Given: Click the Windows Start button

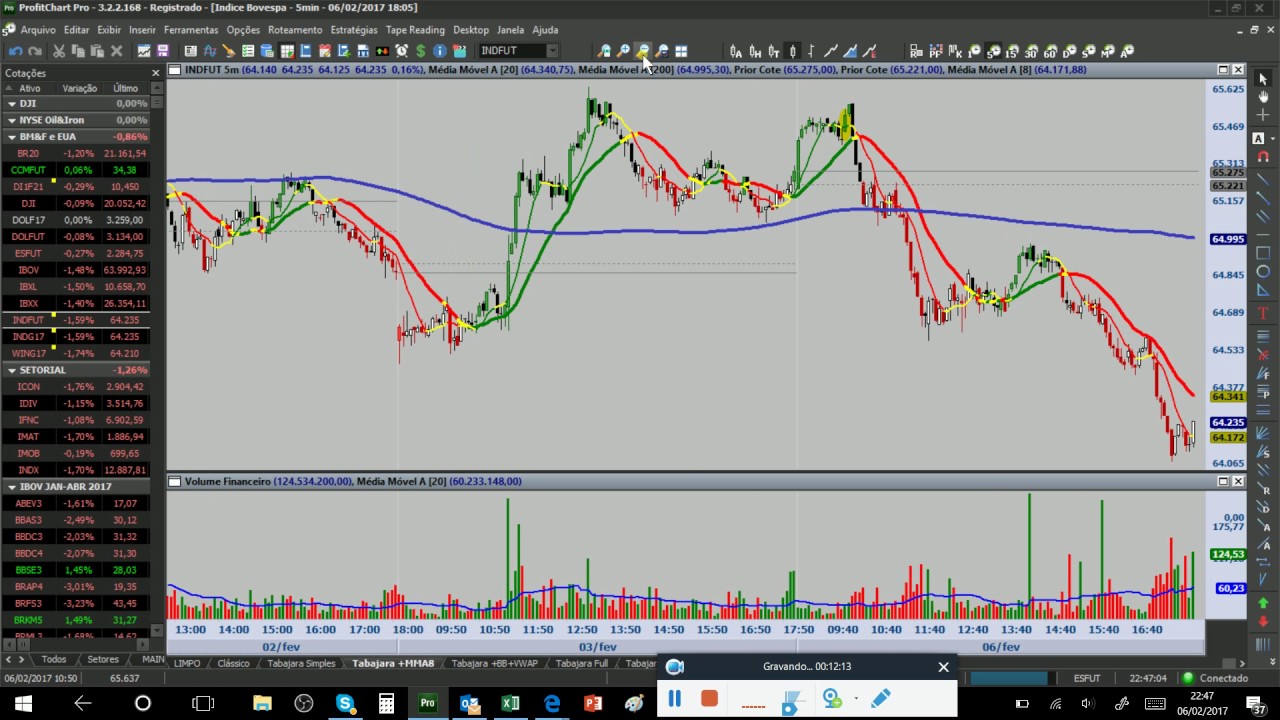Looking at the screenshot, I should [x=22, y=703].
